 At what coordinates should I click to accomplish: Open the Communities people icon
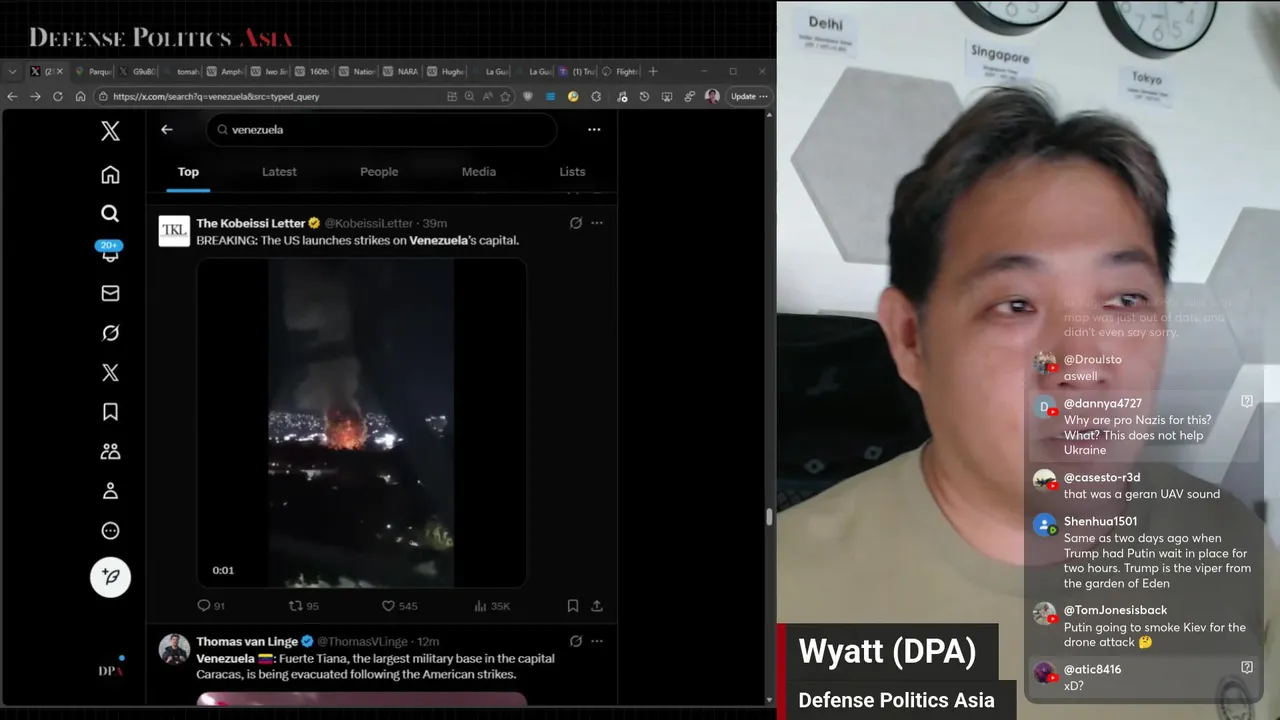(x=110, y=452)
